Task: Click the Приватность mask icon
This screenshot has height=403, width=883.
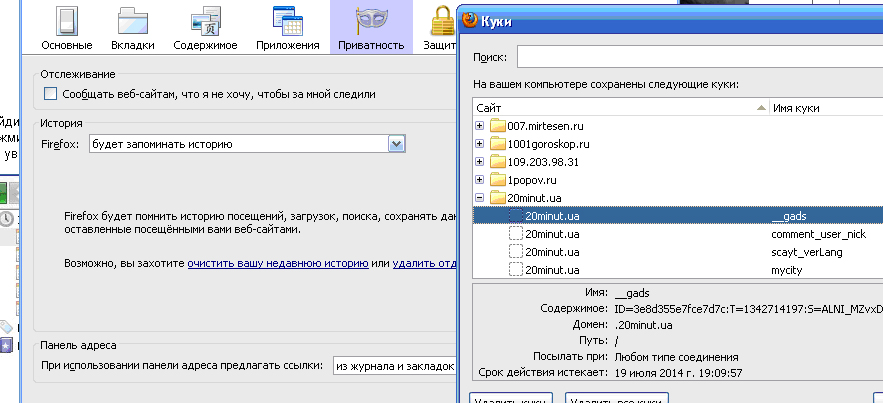Action: pos(370,22)
